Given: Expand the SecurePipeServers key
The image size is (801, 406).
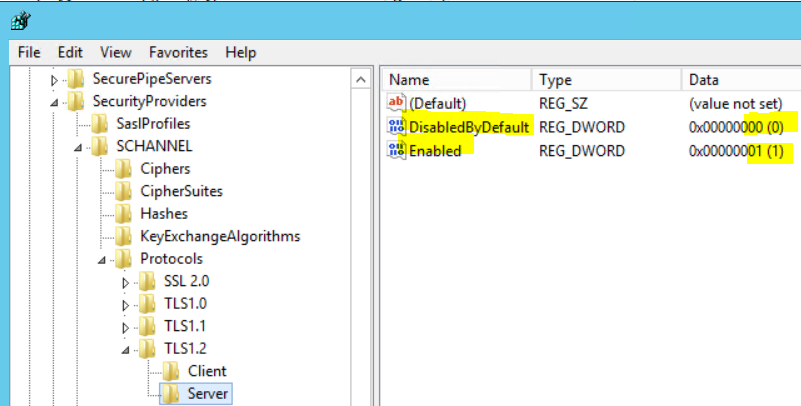Looking at the screenshot, I should pyautogui.click(x=54, y=80).
